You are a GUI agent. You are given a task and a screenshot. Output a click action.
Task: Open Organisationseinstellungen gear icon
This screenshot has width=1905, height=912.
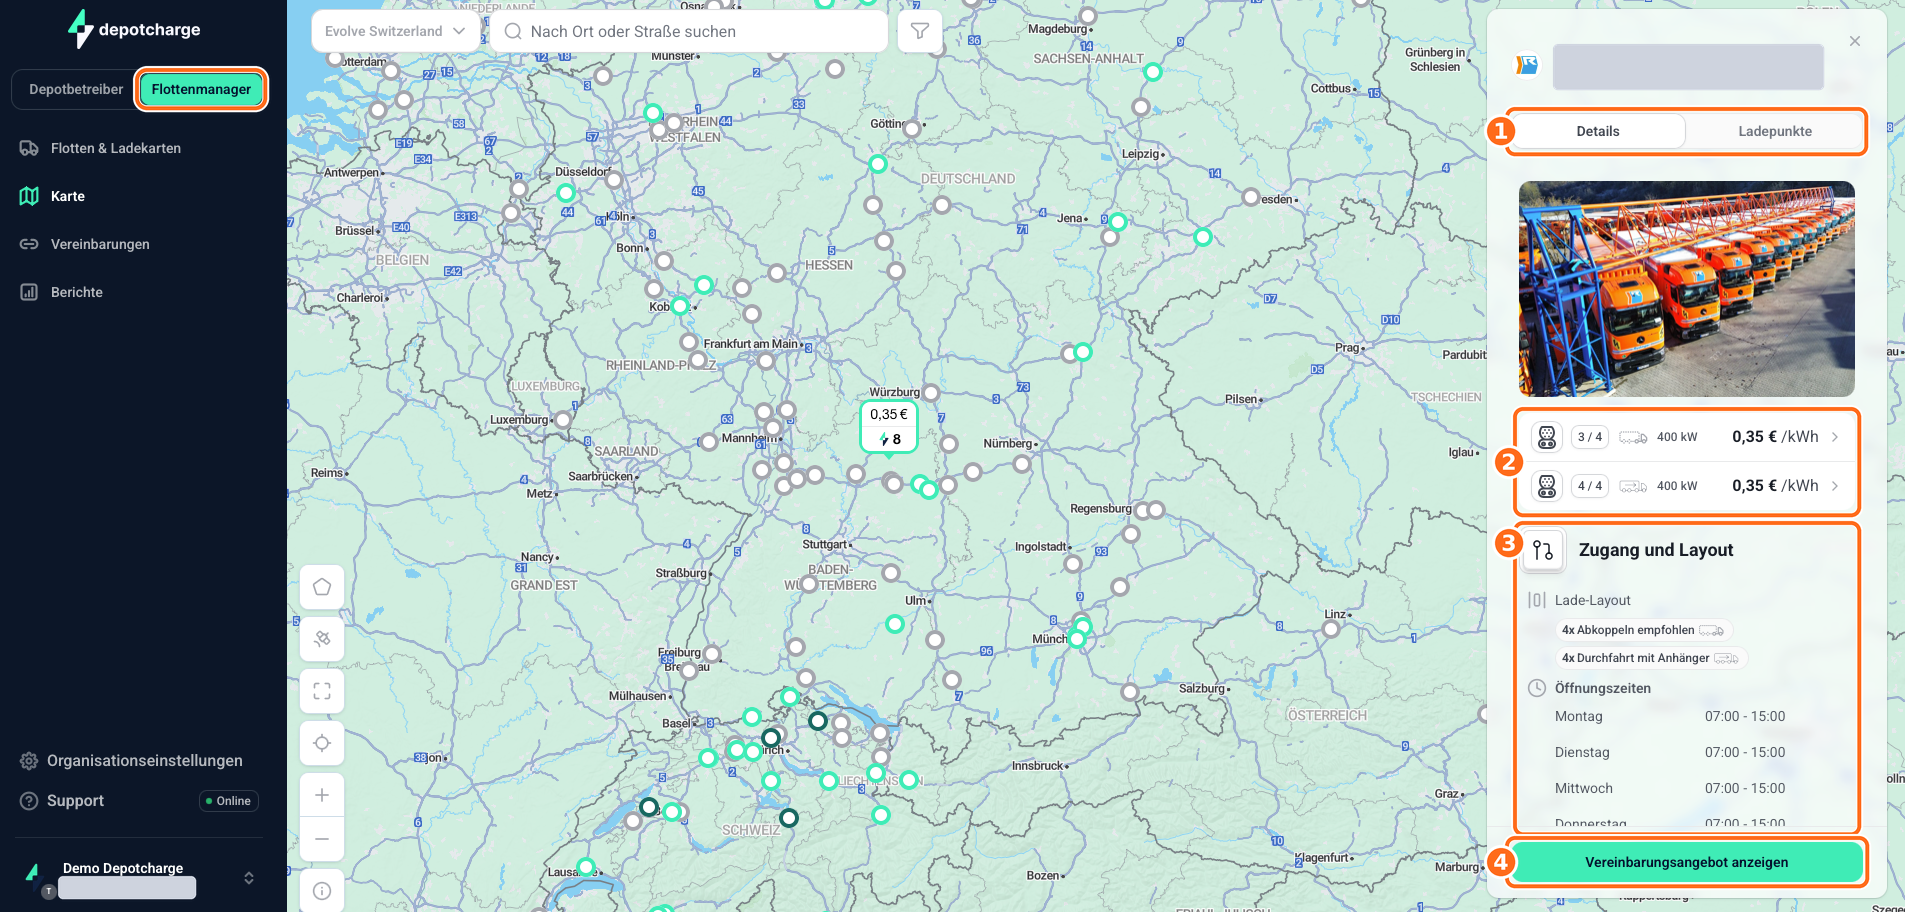(29, 761)
